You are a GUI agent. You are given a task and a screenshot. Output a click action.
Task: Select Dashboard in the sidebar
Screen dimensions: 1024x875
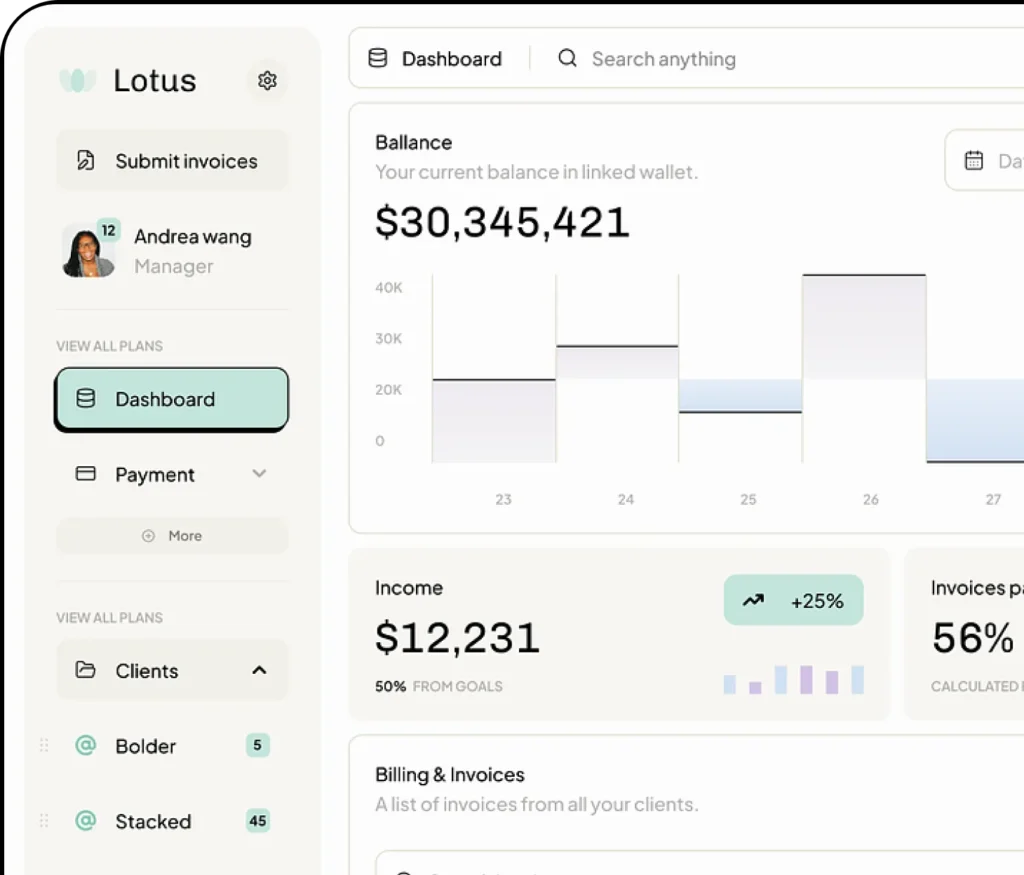click(x=172, y=399)
